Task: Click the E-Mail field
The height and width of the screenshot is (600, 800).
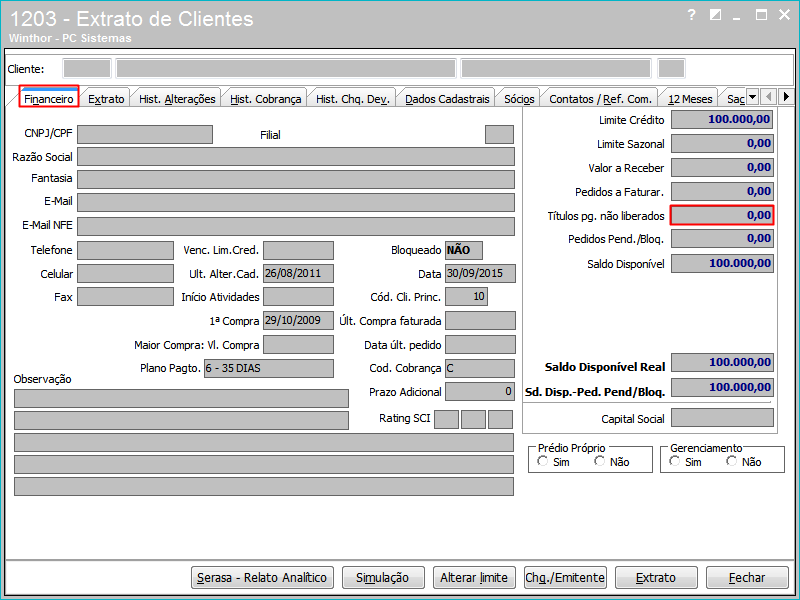Action: tap(296, 203)
